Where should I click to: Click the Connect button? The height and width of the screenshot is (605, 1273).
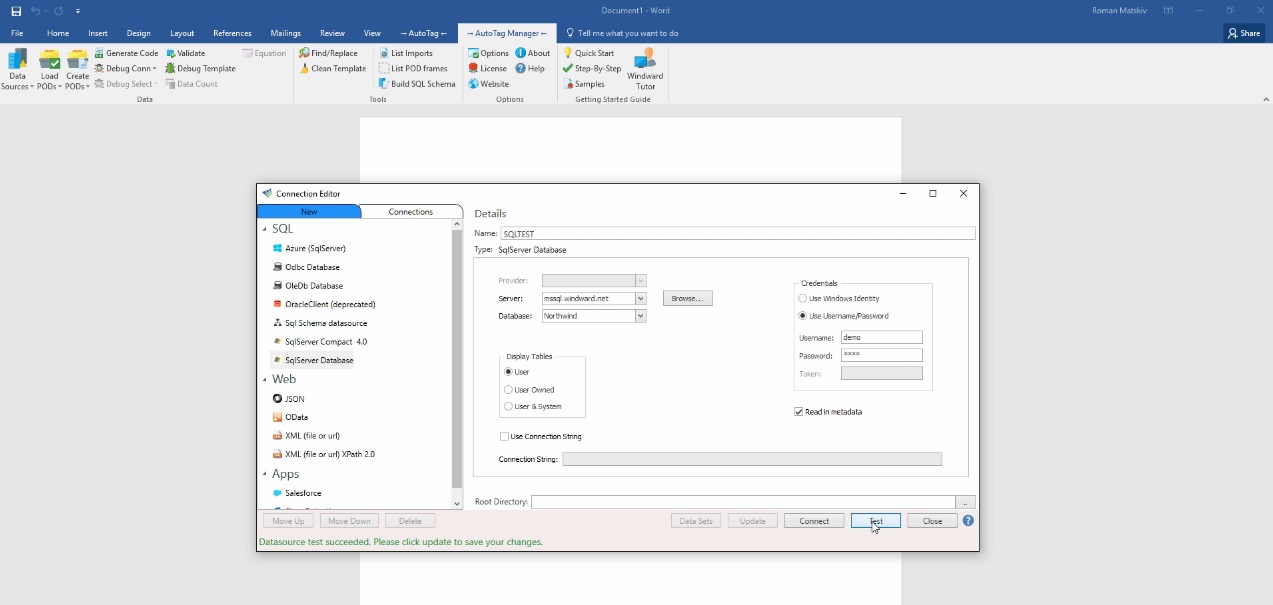point(814,521)
